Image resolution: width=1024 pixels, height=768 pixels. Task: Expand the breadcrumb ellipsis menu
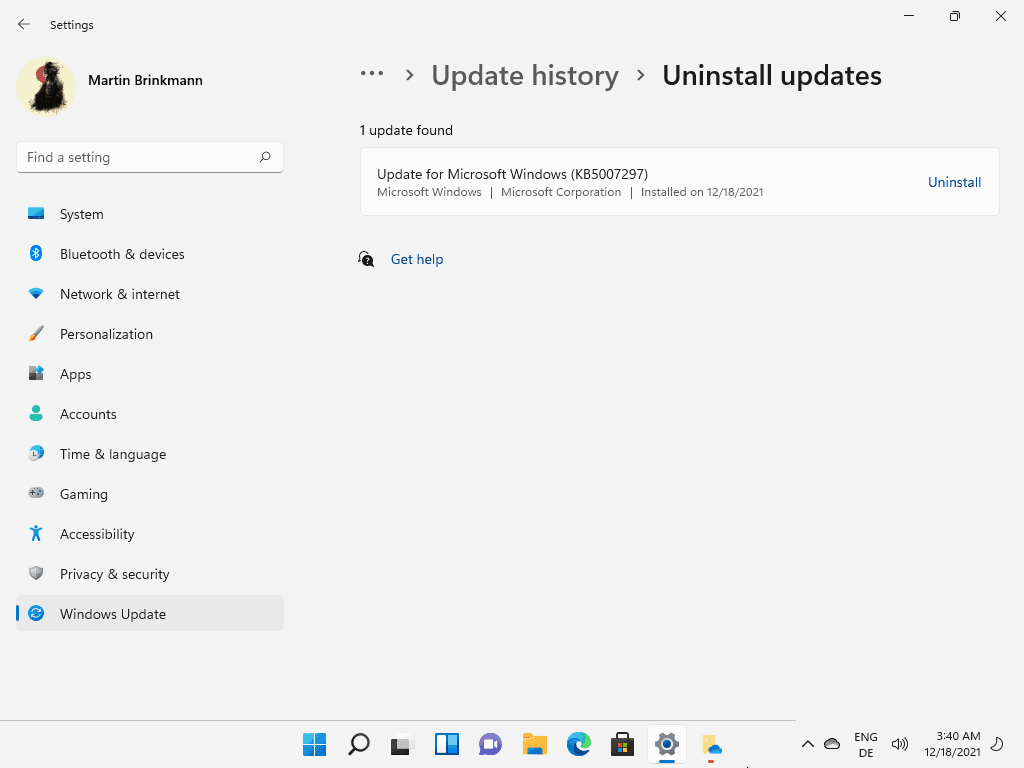[372, 75]
